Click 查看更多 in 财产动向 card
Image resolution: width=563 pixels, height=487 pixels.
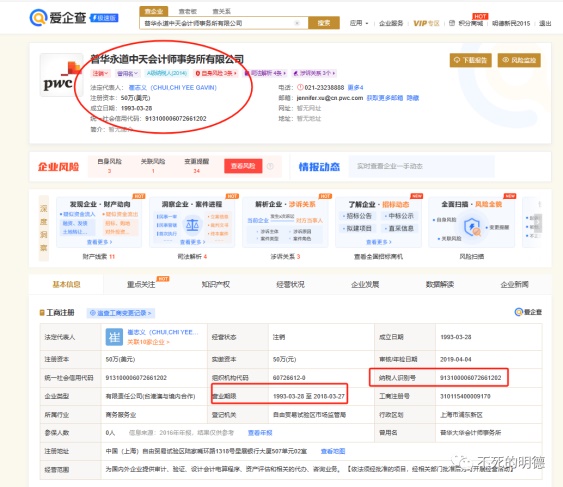[99, 242]
